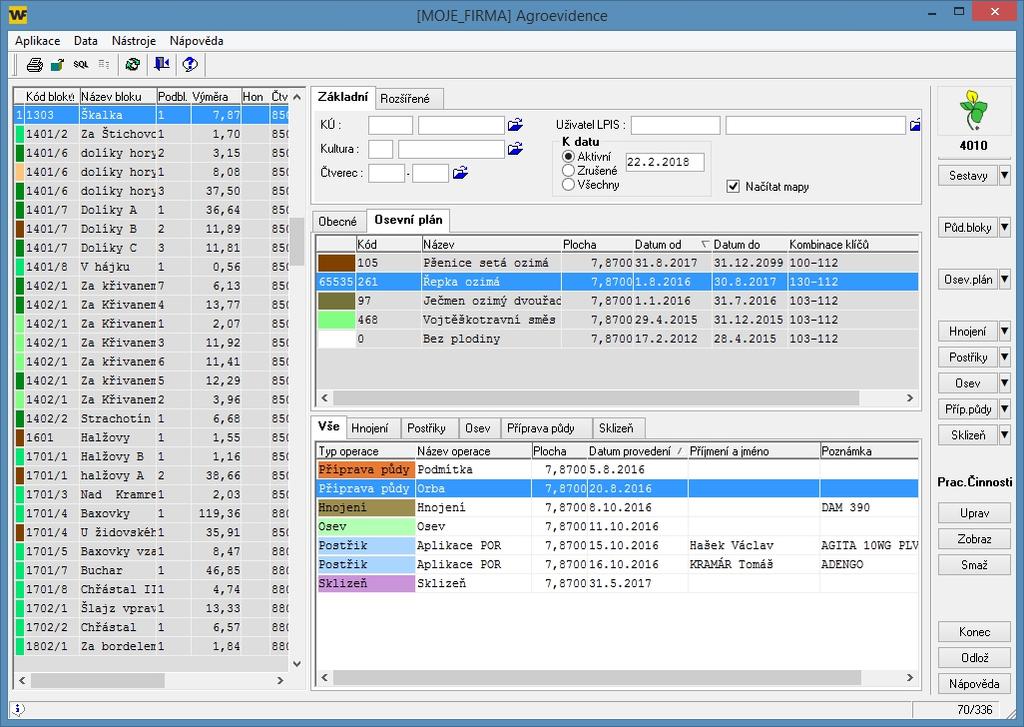
Task: Click inside the first KÚ input field
Action: pos(391,125)
